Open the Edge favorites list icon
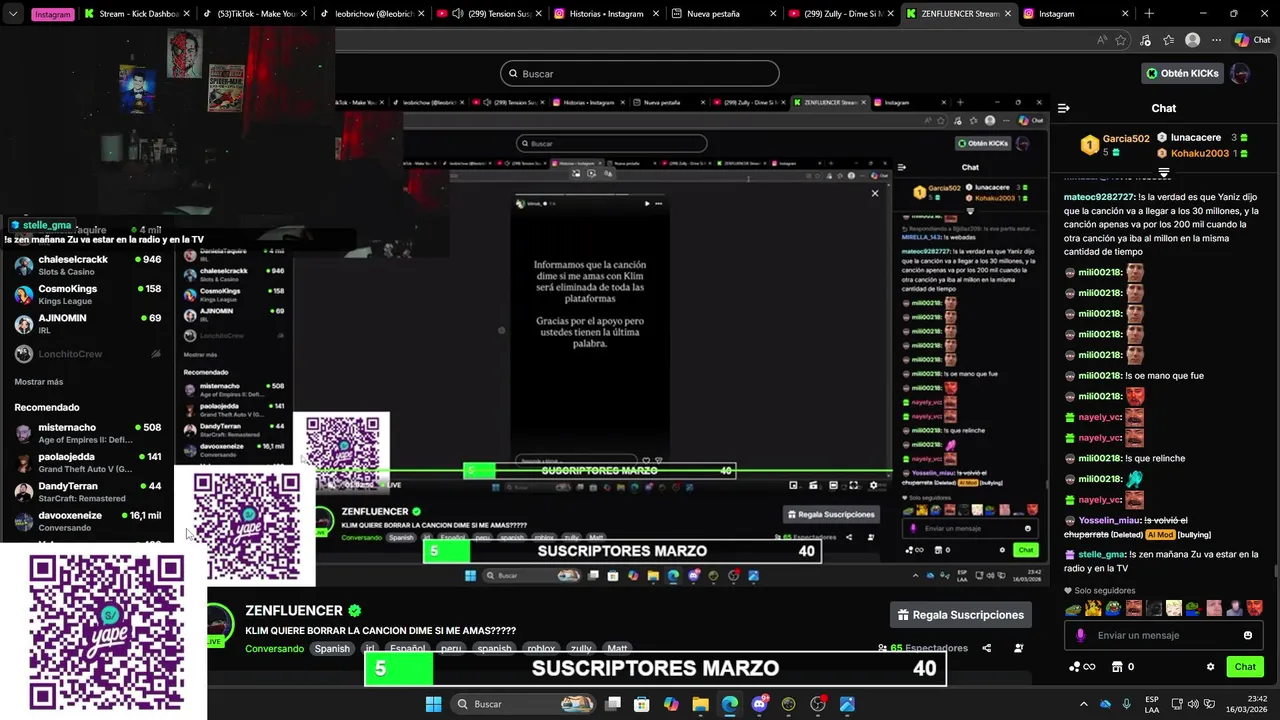The width and height of the screenshot is (1280, 720). [1168, 40]
